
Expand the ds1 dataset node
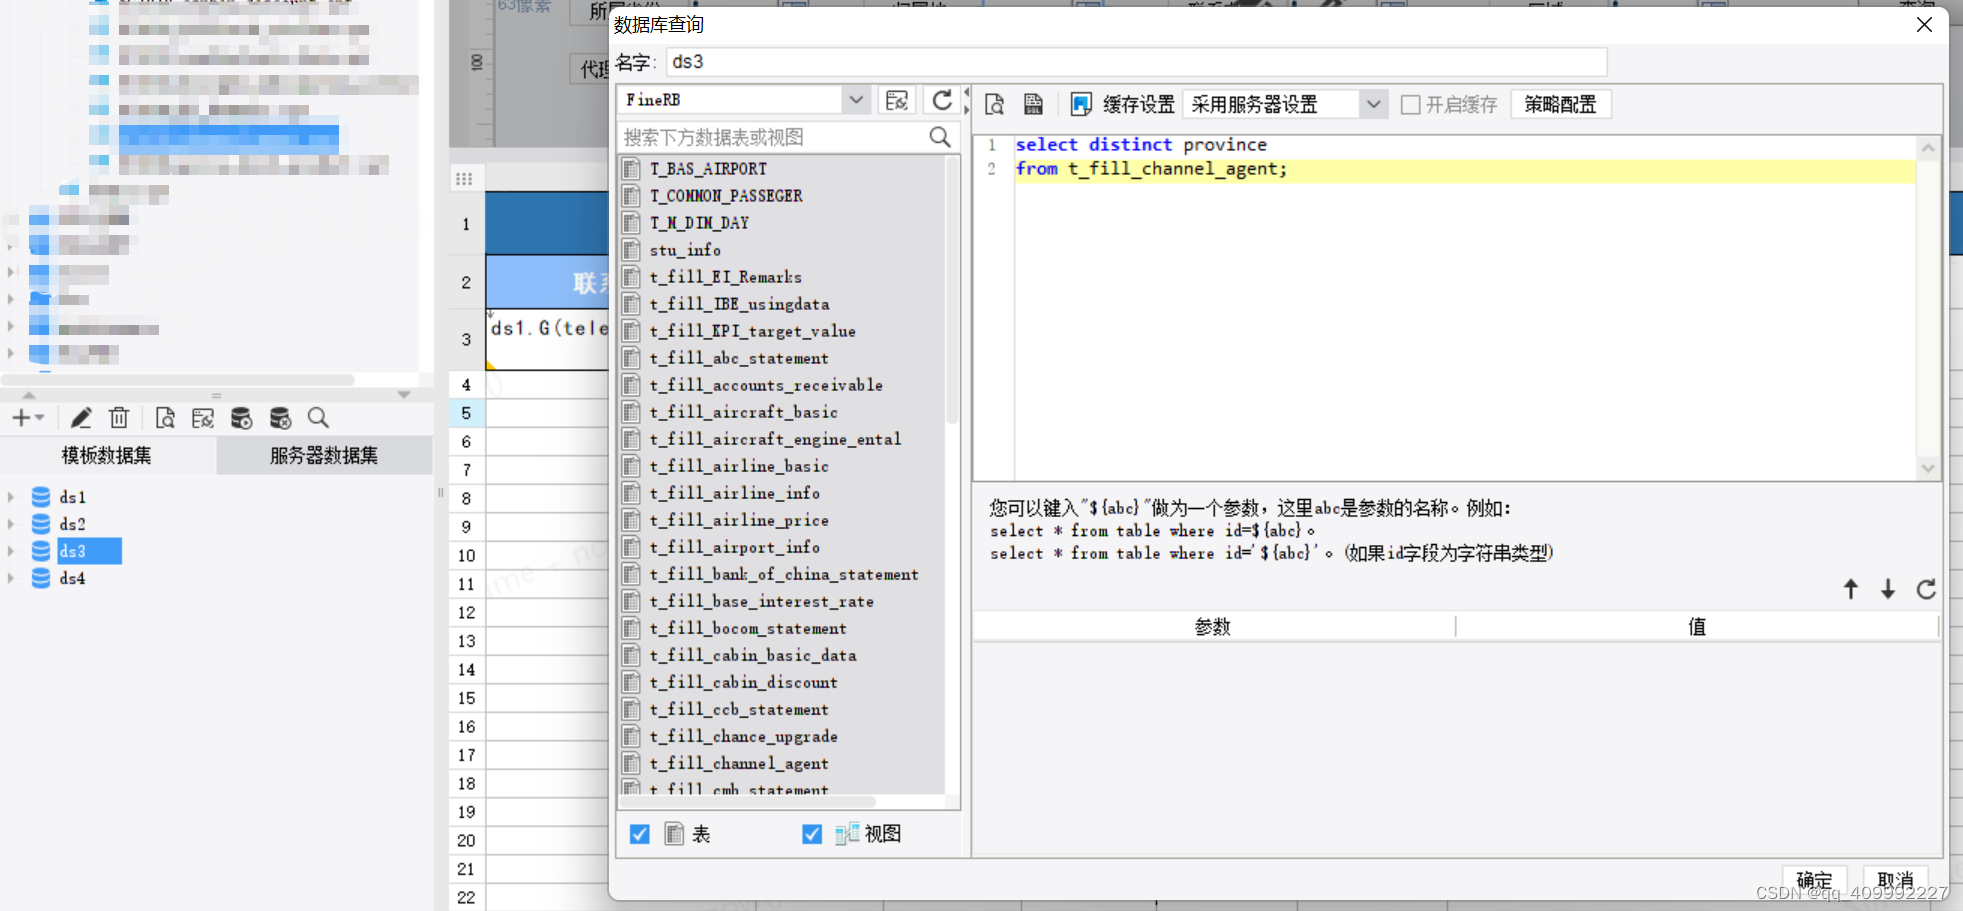click(x=11, y=497)
